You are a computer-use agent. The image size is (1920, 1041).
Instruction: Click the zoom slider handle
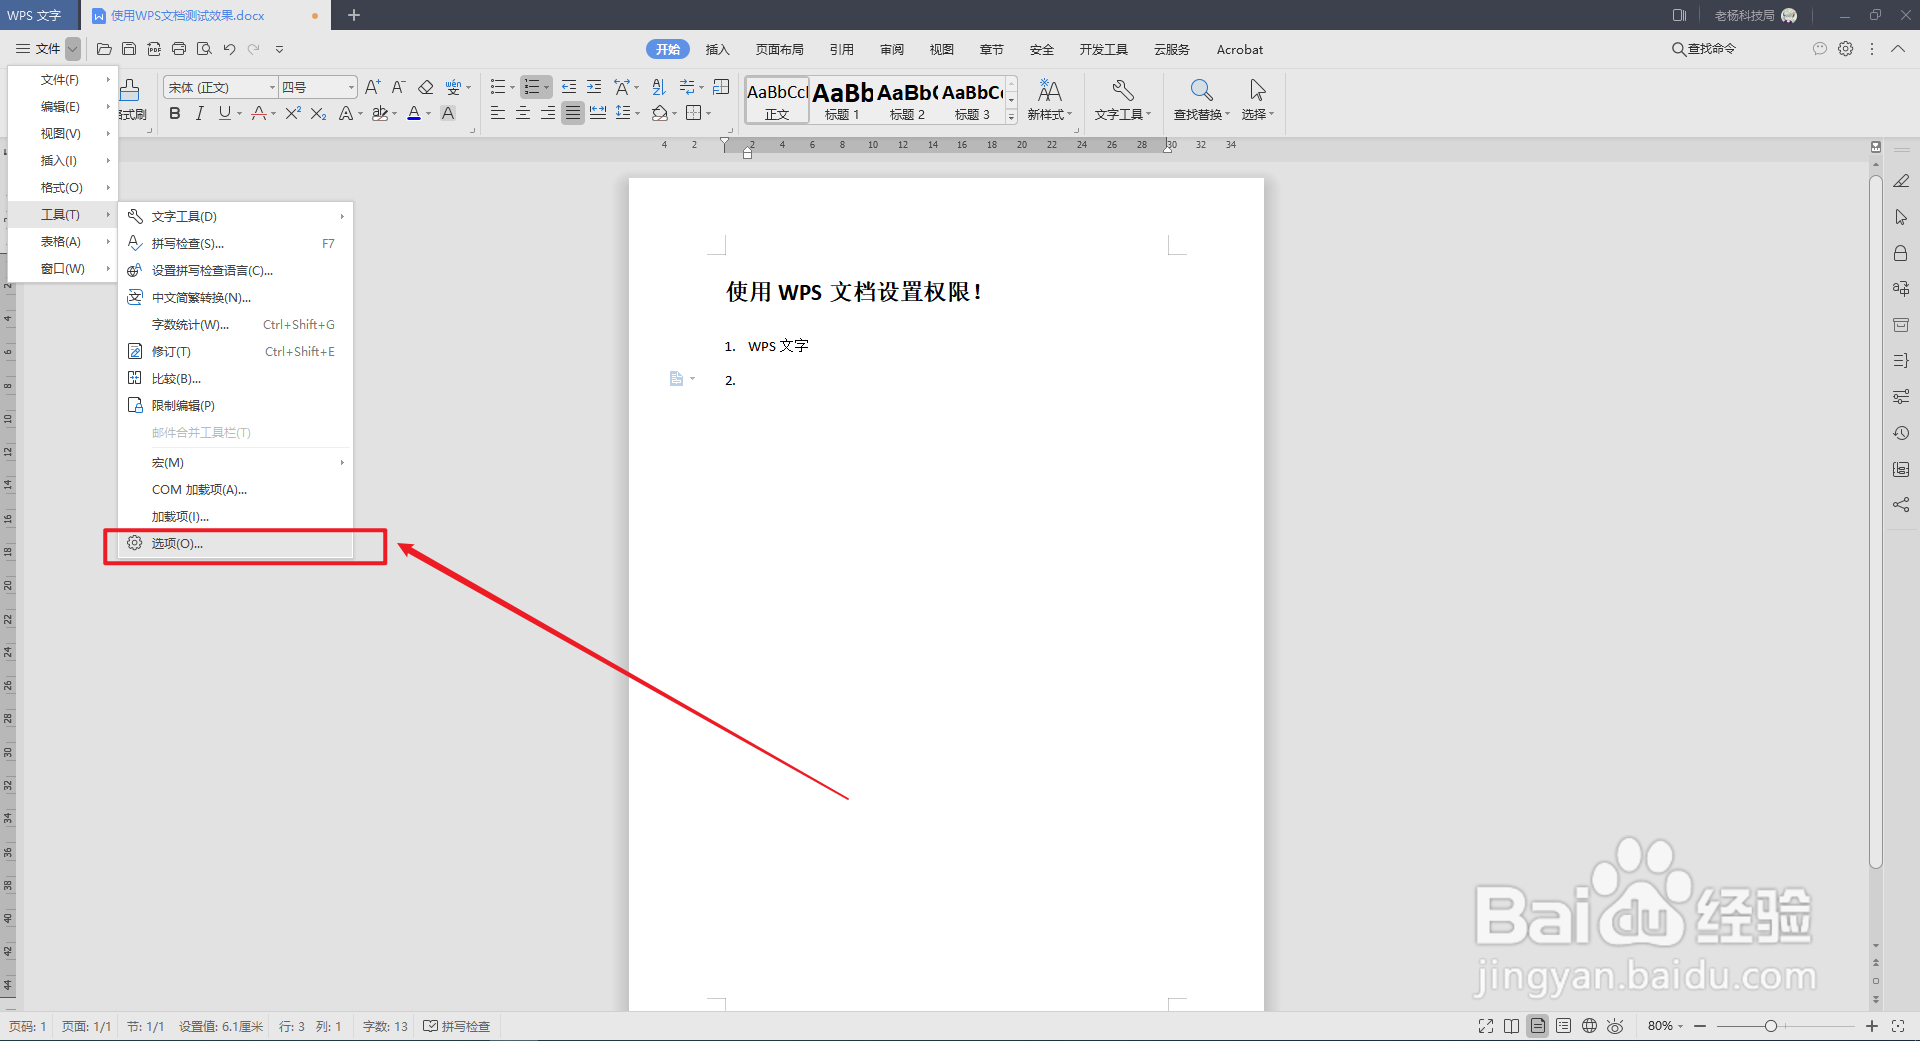point(1771,1026)
